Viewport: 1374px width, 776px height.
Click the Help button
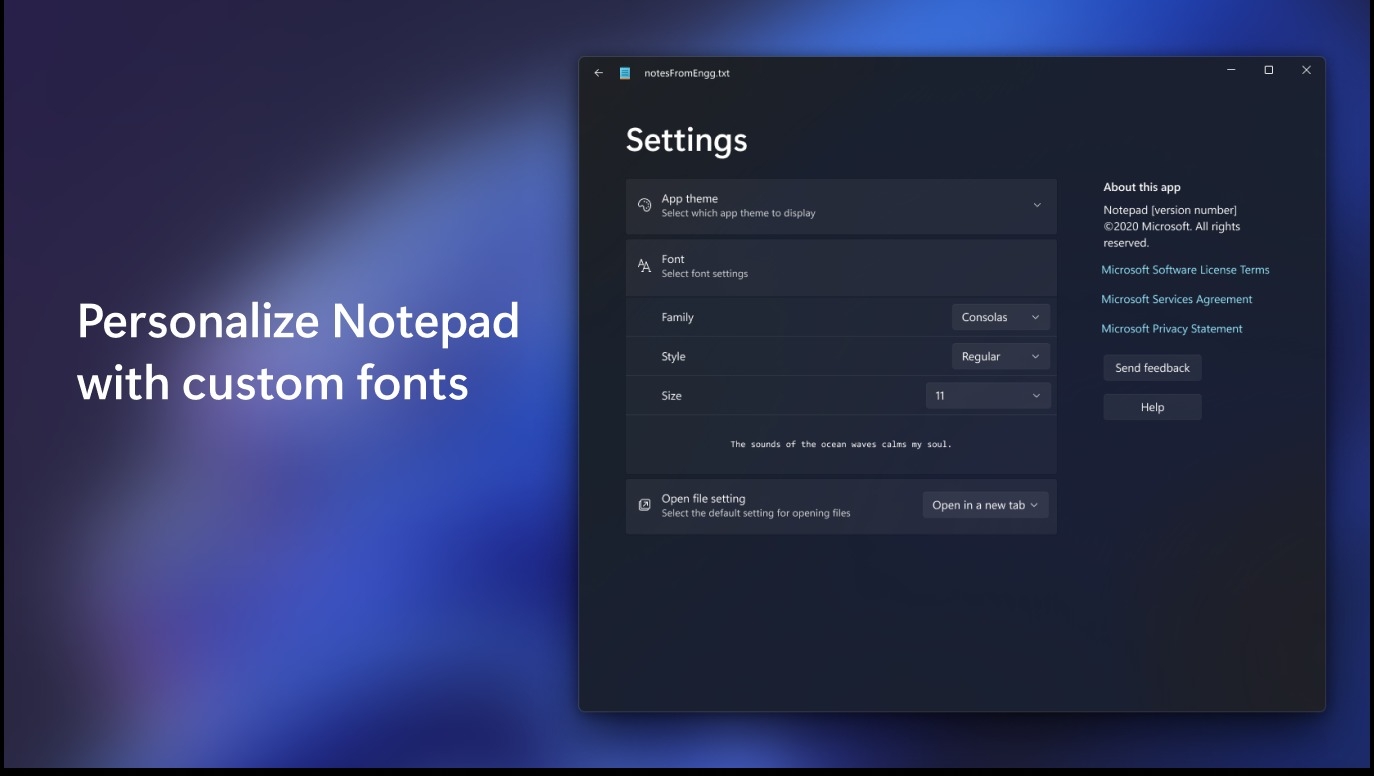[1151, 406]
